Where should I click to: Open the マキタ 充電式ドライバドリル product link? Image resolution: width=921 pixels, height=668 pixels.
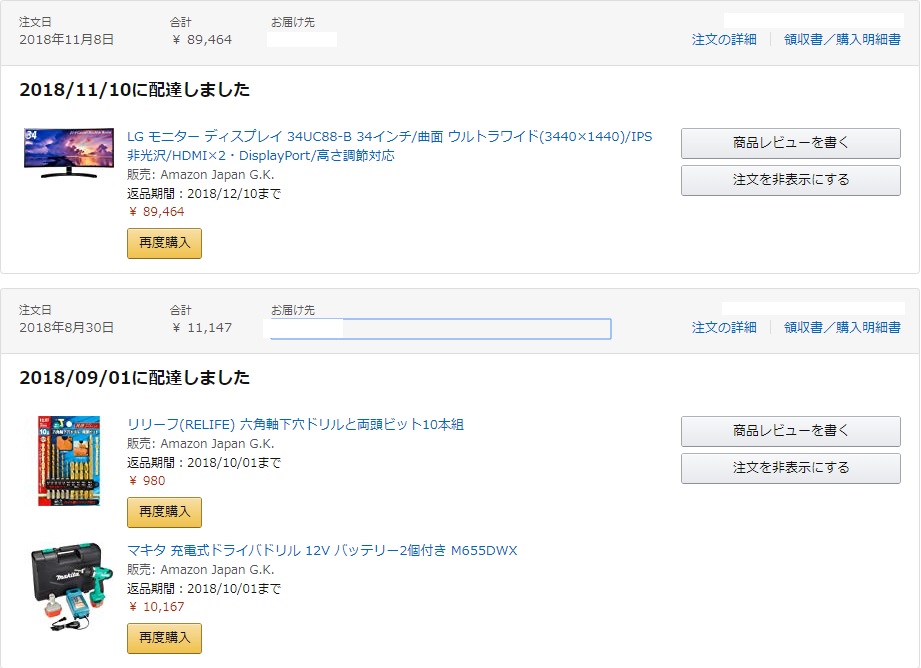tap(322, 550)
